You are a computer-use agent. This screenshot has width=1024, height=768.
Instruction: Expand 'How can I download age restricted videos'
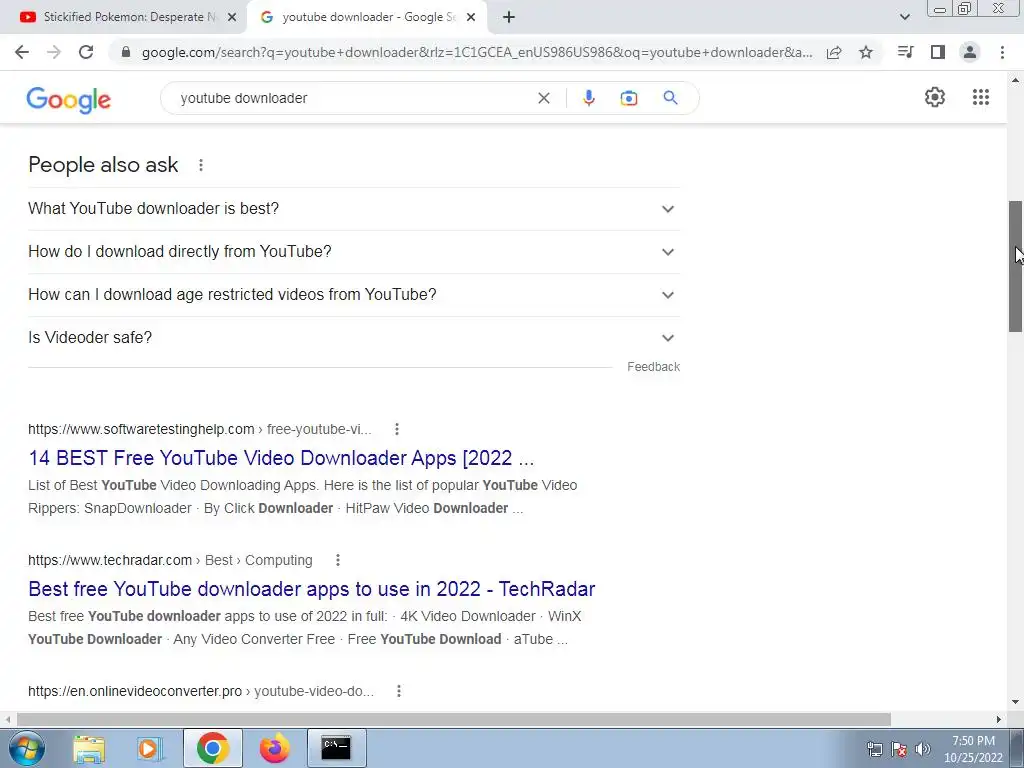(354, 295)
